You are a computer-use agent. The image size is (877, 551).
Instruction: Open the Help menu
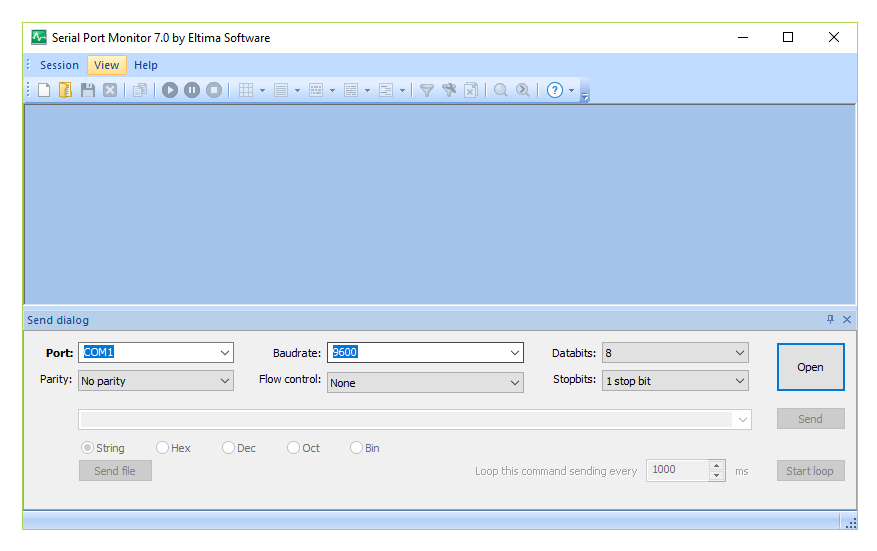[145, 65]
